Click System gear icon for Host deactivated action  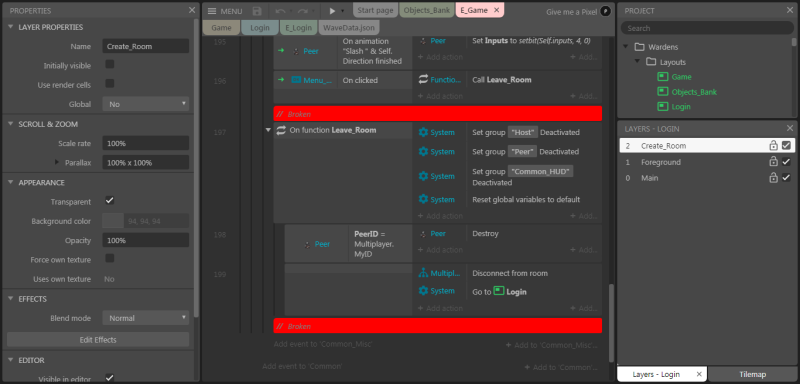pyautogui.click(x=423, y=132)
